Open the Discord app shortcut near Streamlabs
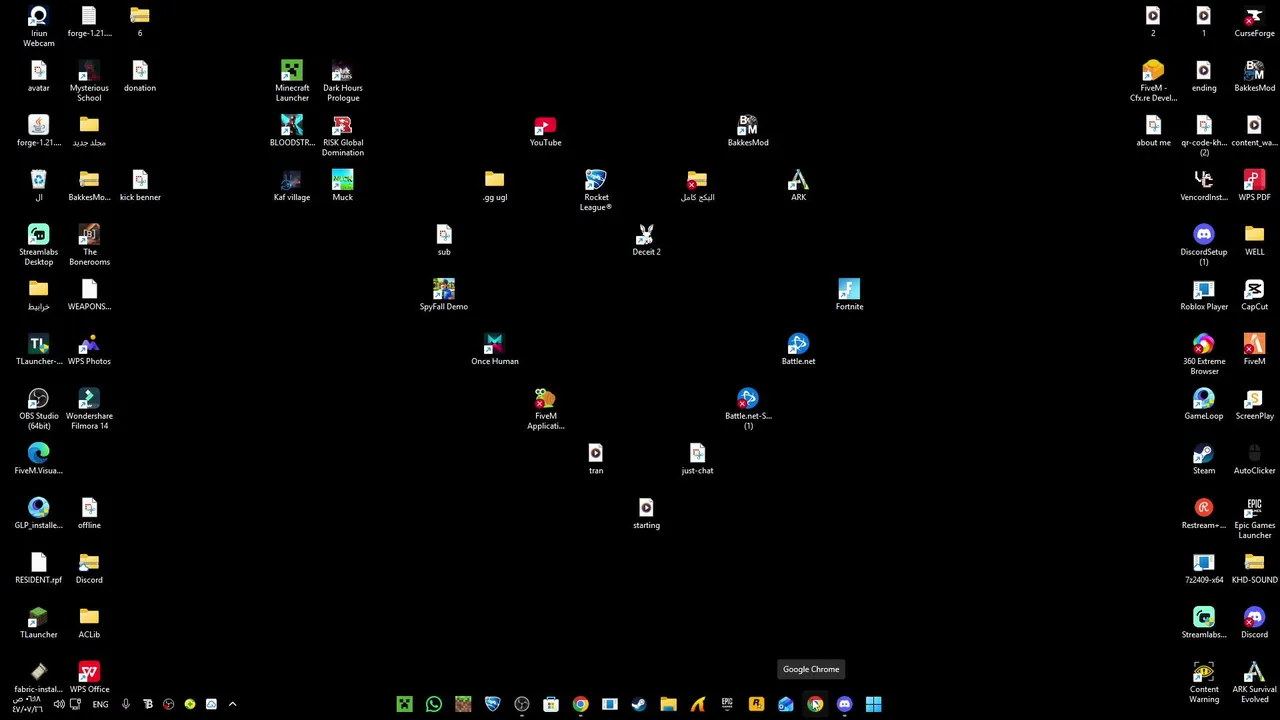The width and height of the screenshot is (1280, 720). coord(1254,623)
